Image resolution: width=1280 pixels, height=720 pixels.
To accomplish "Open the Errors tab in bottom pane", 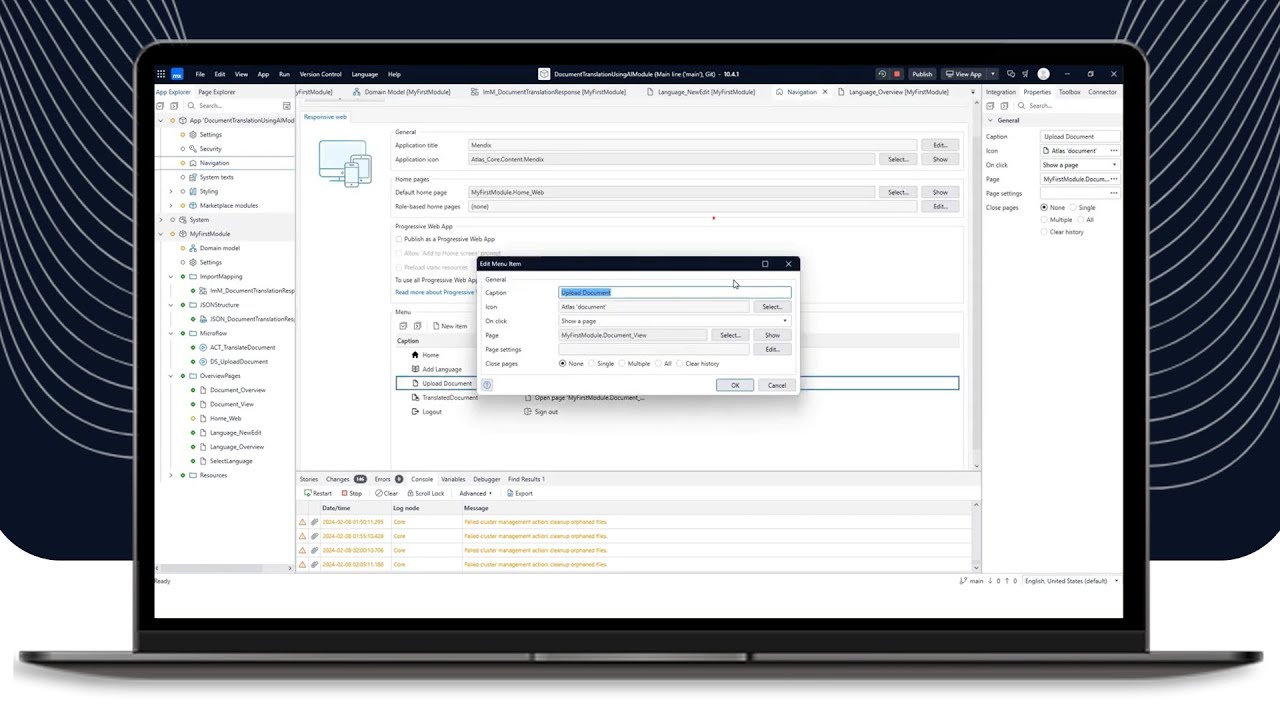I will pos(388,479).
